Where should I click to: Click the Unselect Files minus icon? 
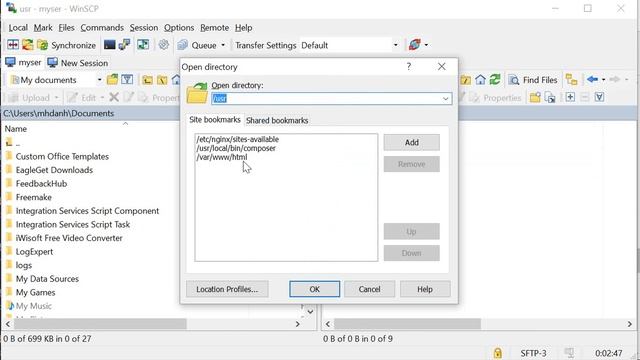[x=584, y=97]
